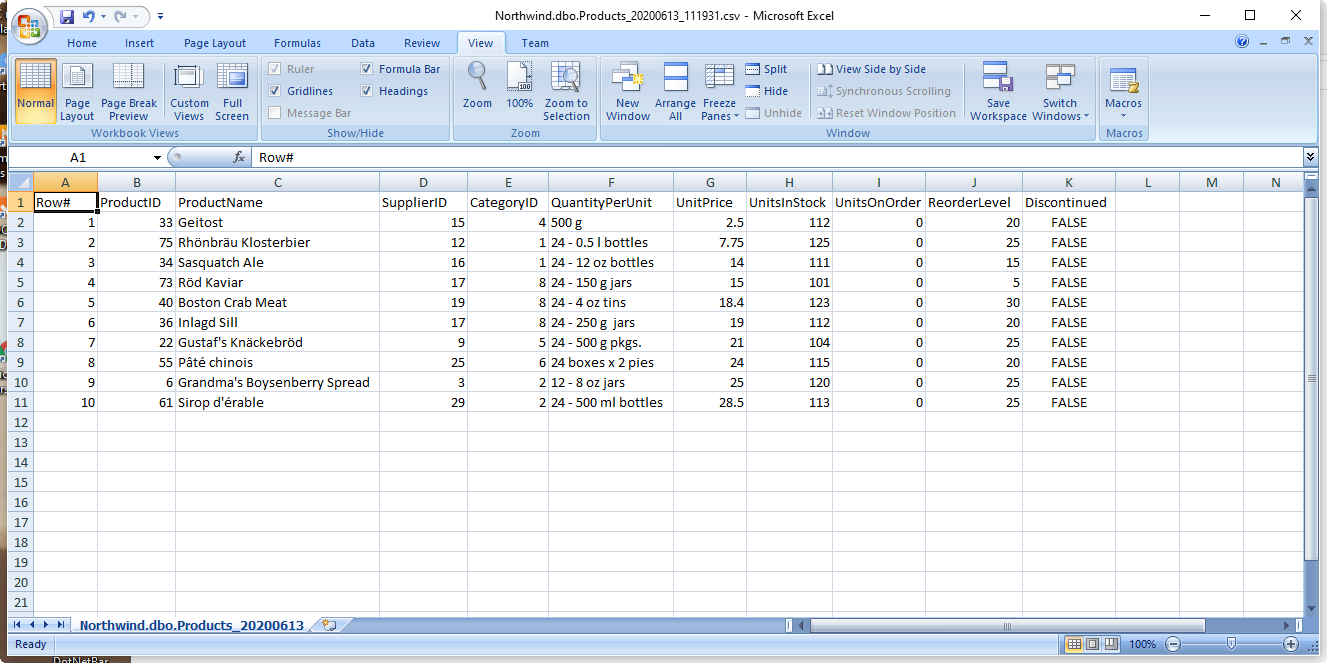The image size is (1327, 663).
Task: Select the cell containing Boston Crab Meat
Action: coord(278,302)
